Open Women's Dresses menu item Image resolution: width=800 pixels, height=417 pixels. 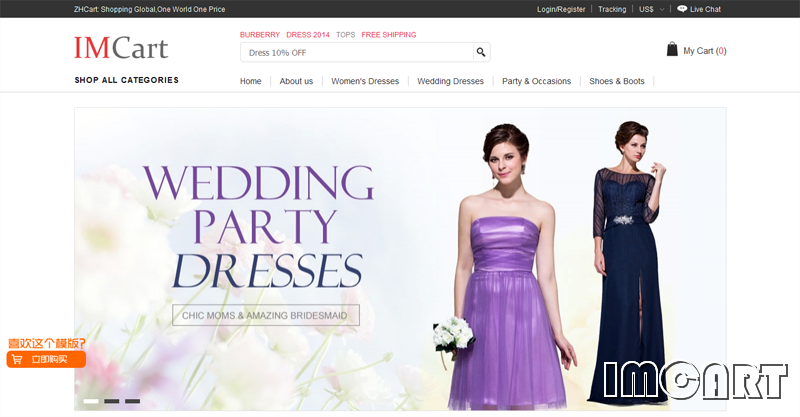[365, 81]
